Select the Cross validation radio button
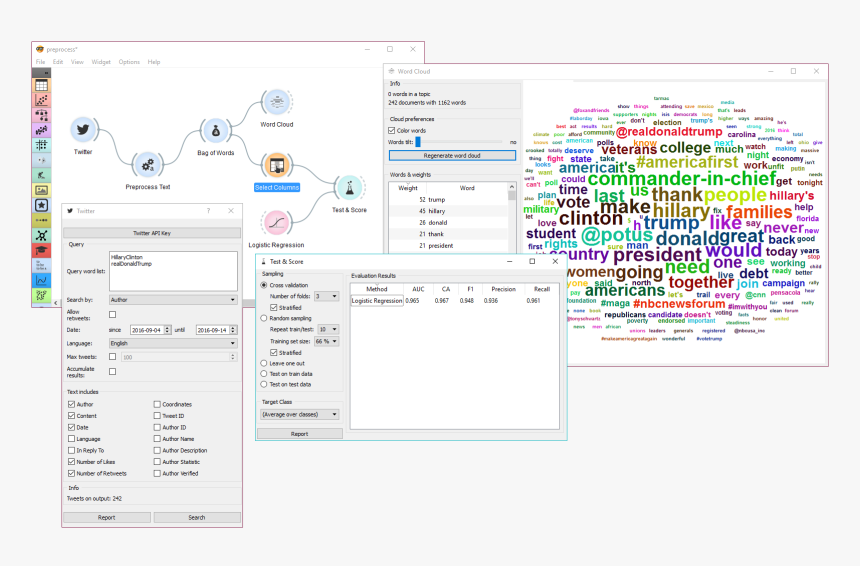The height and width of the screenshot is (566, 860). [x=264, y=285]
